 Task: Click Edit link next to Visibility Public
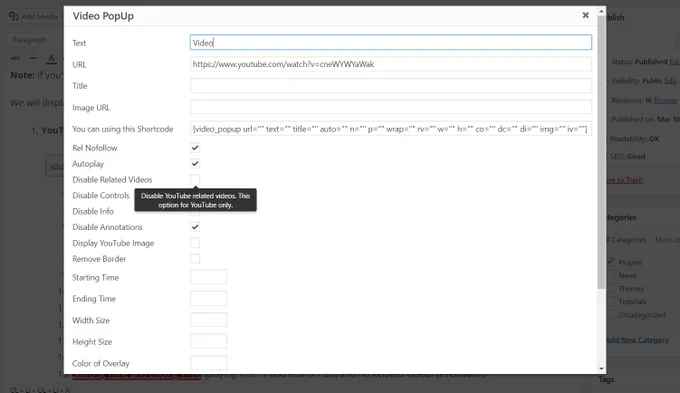point(670,81)
